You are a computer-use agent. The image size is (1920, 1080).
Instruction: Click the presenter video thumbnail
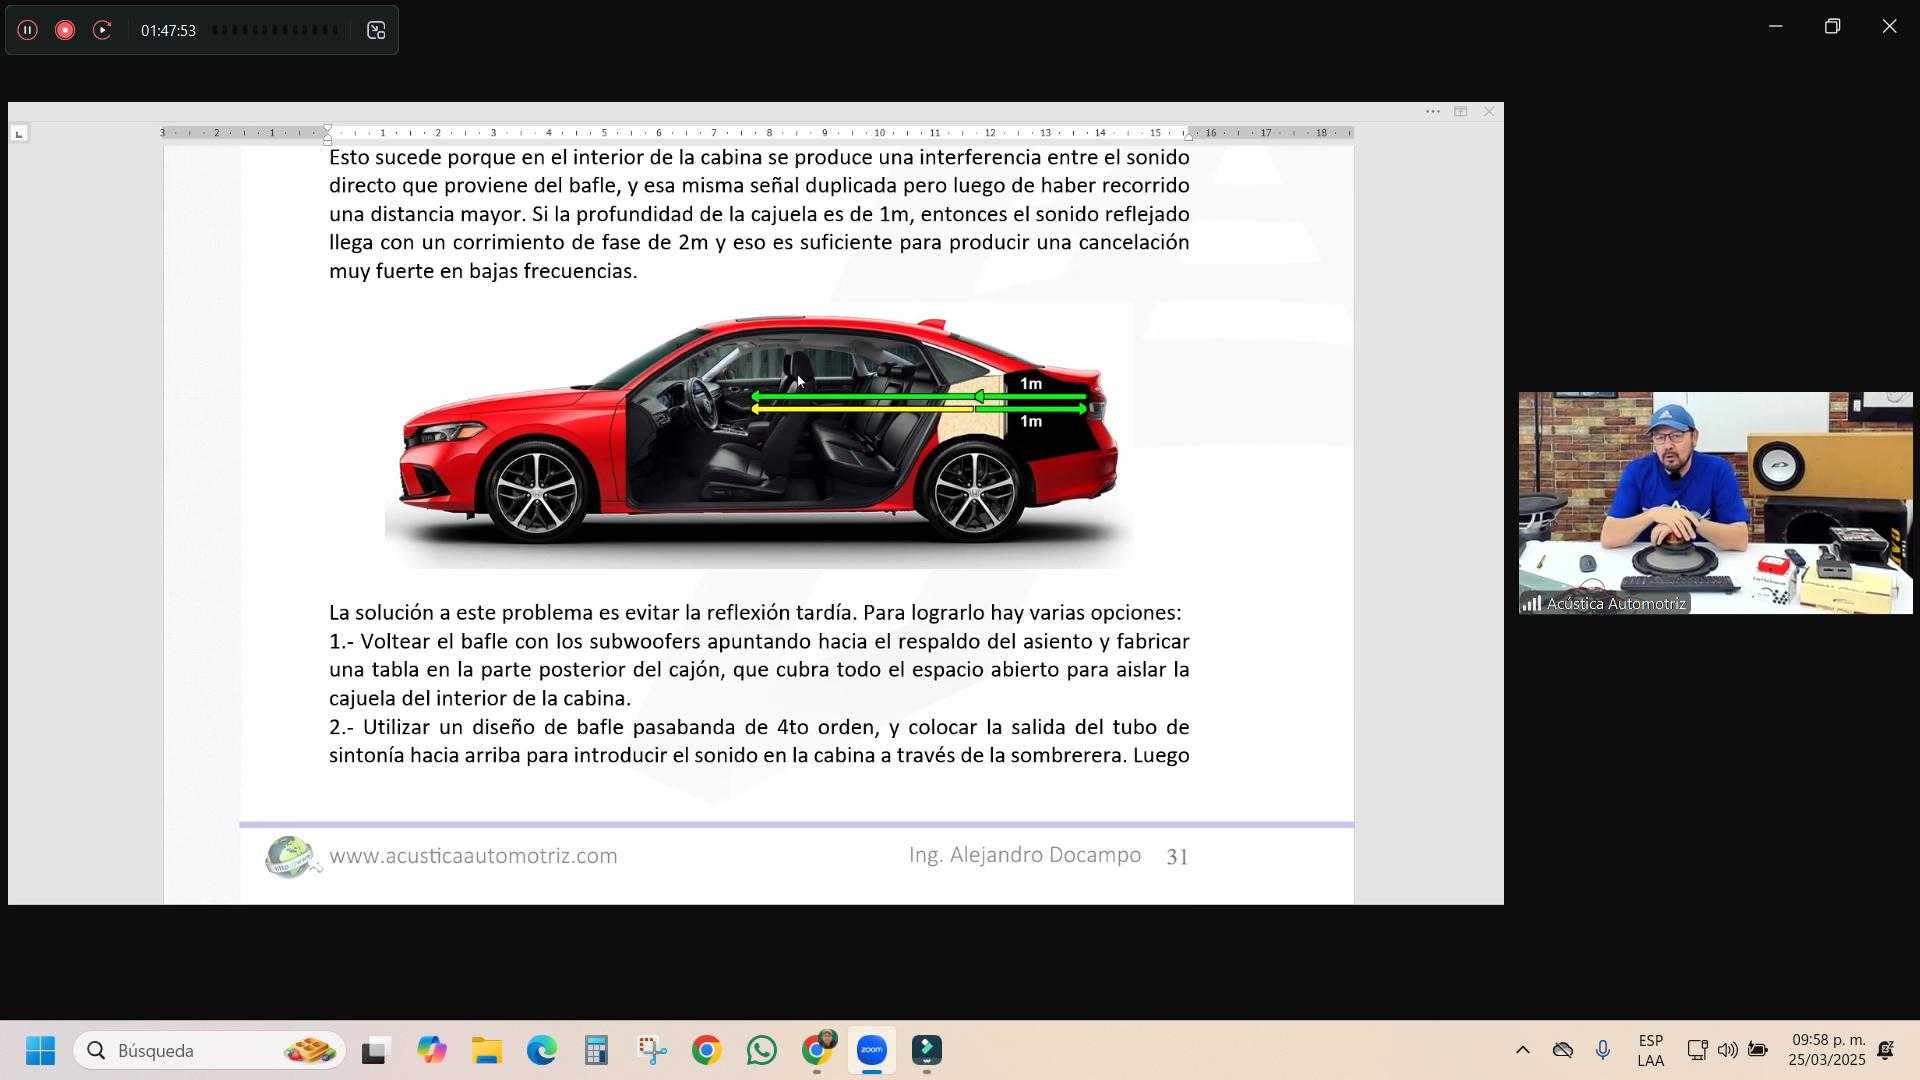click(1714, 502)
